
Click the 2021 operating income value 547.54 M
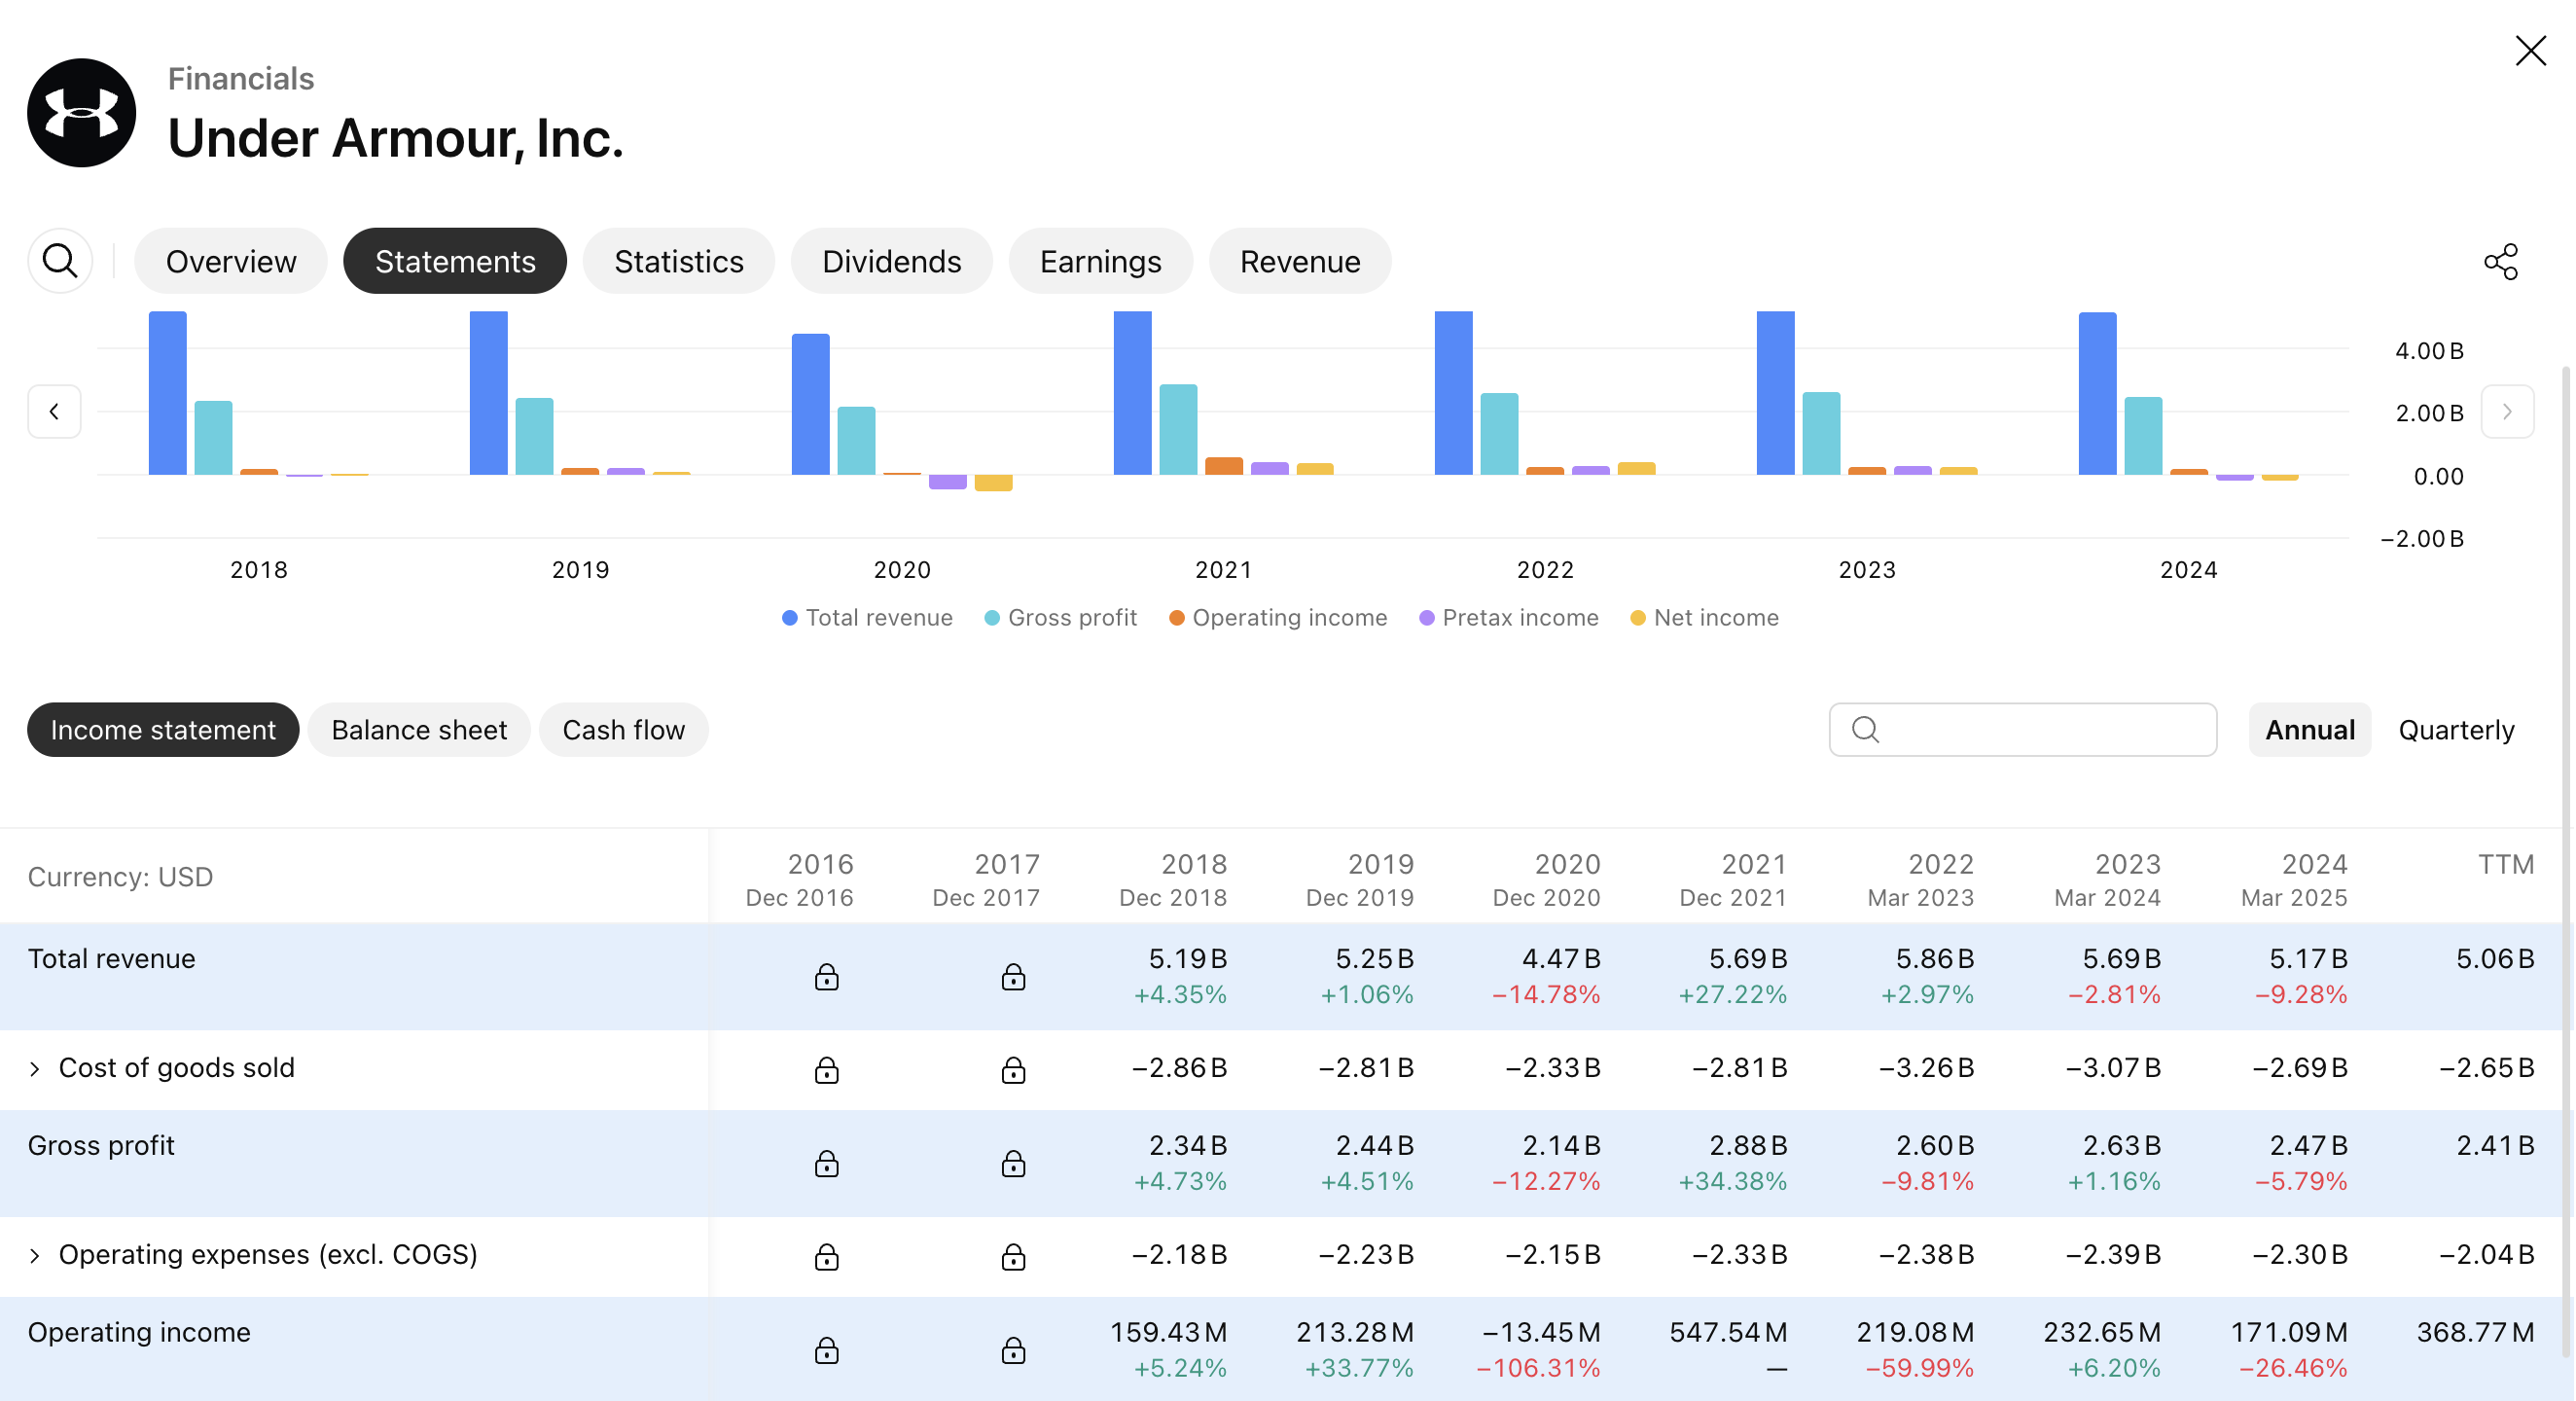(x=1728, y=1332)
